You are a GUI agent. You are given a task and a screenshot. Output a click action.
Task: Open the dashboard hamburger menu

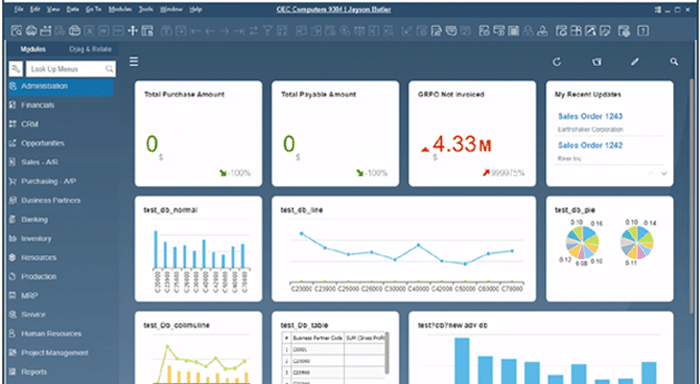134,62
